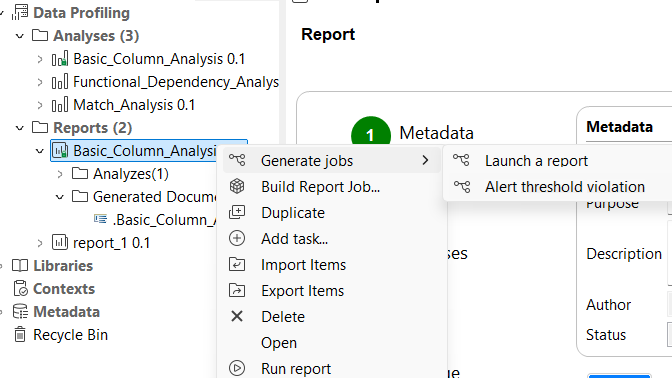Click the Reports folder icon

(x=40, y=127)
